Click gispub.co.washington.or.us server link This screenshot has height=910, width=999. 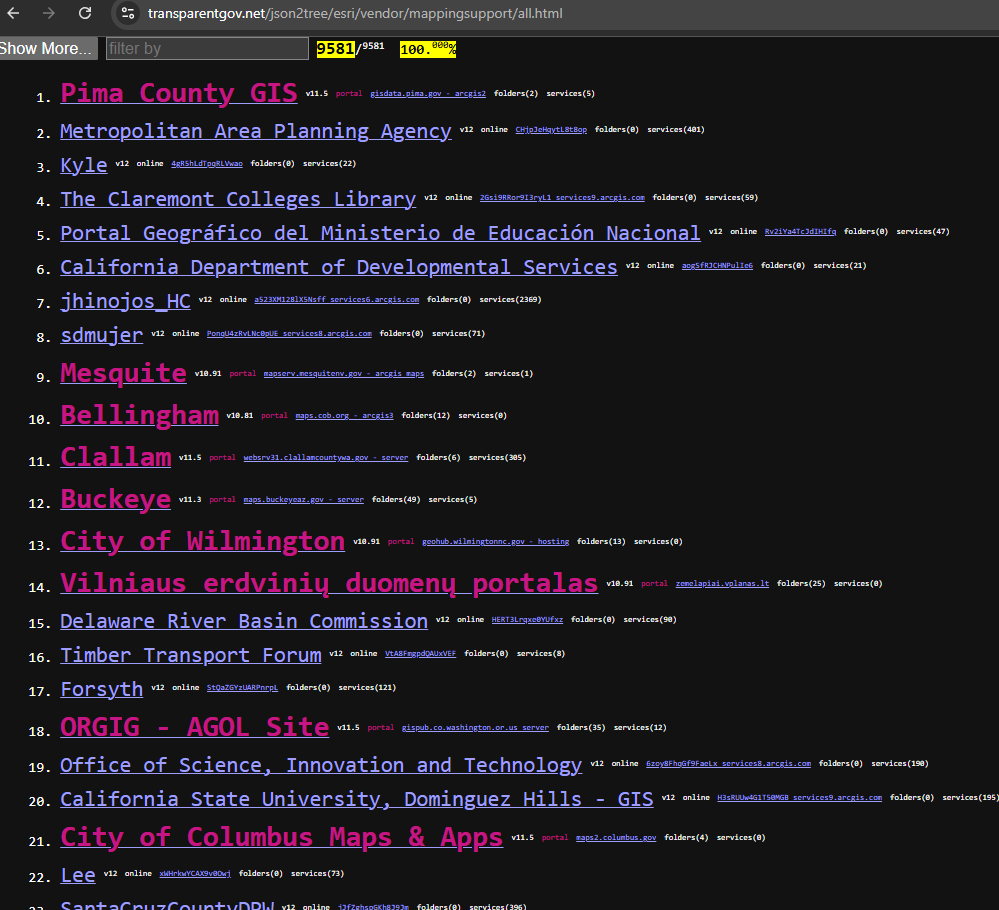[x=475, y=728]
